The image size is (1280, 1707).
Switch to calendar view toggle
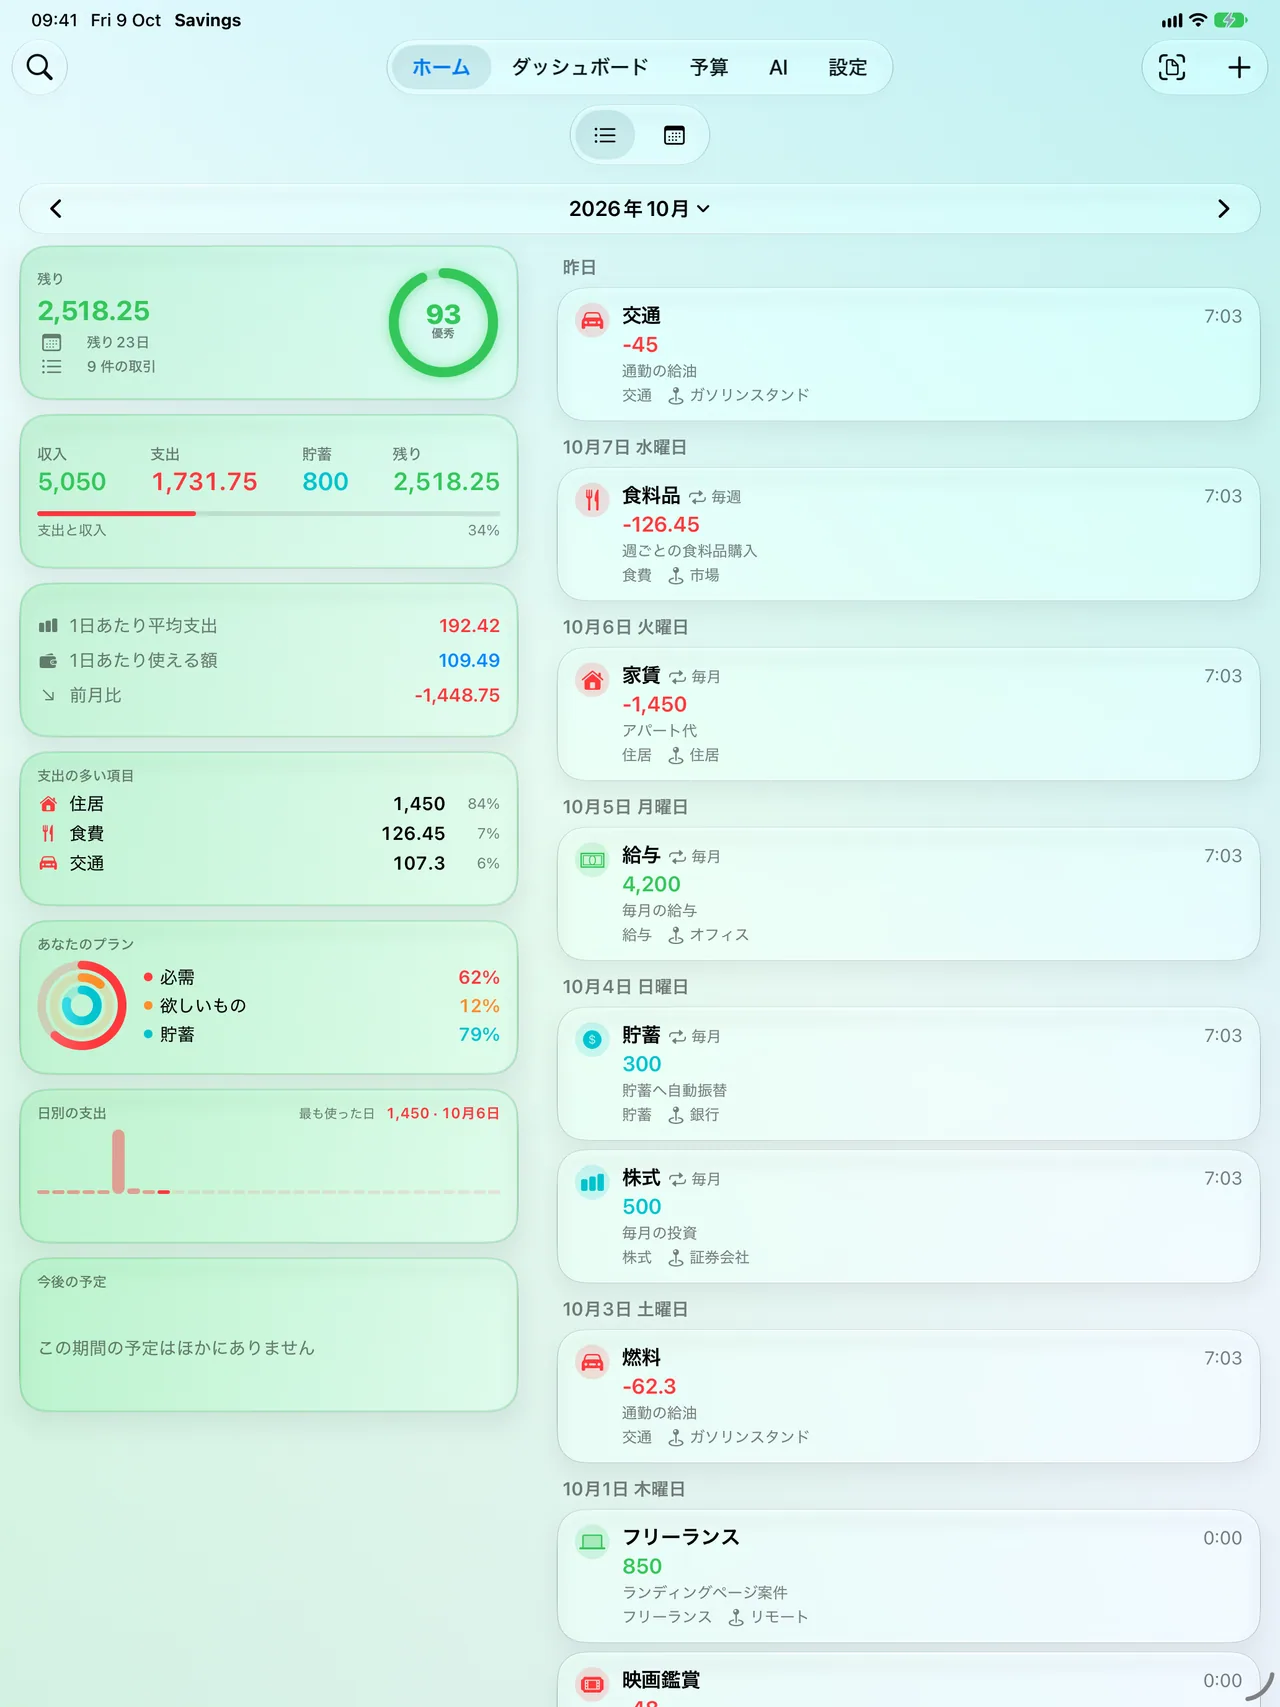(674, 135)
